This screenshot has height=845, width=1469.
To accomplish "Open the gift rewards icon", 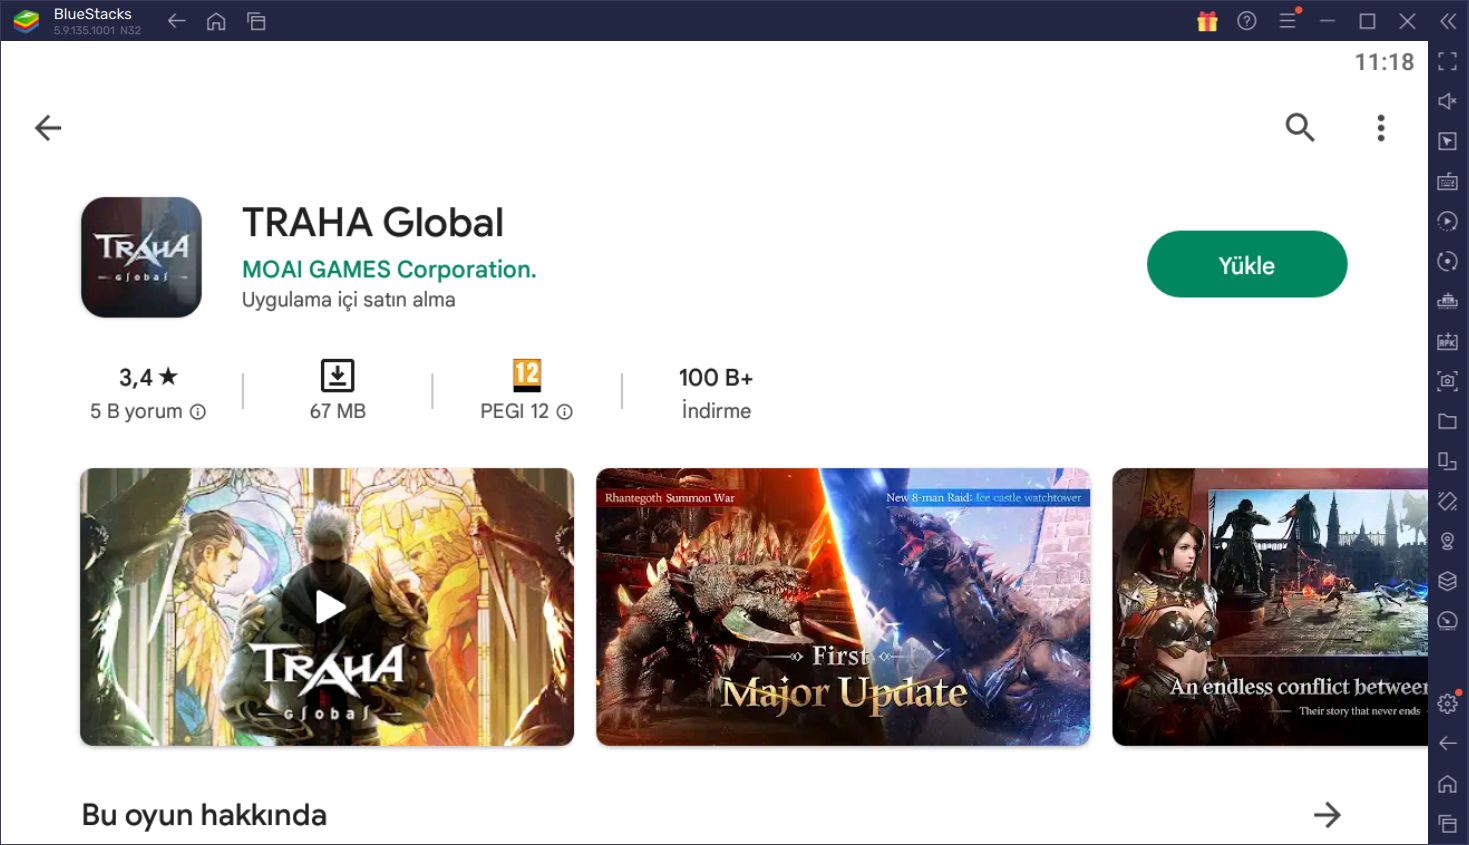I will (x=1207, y=21).
